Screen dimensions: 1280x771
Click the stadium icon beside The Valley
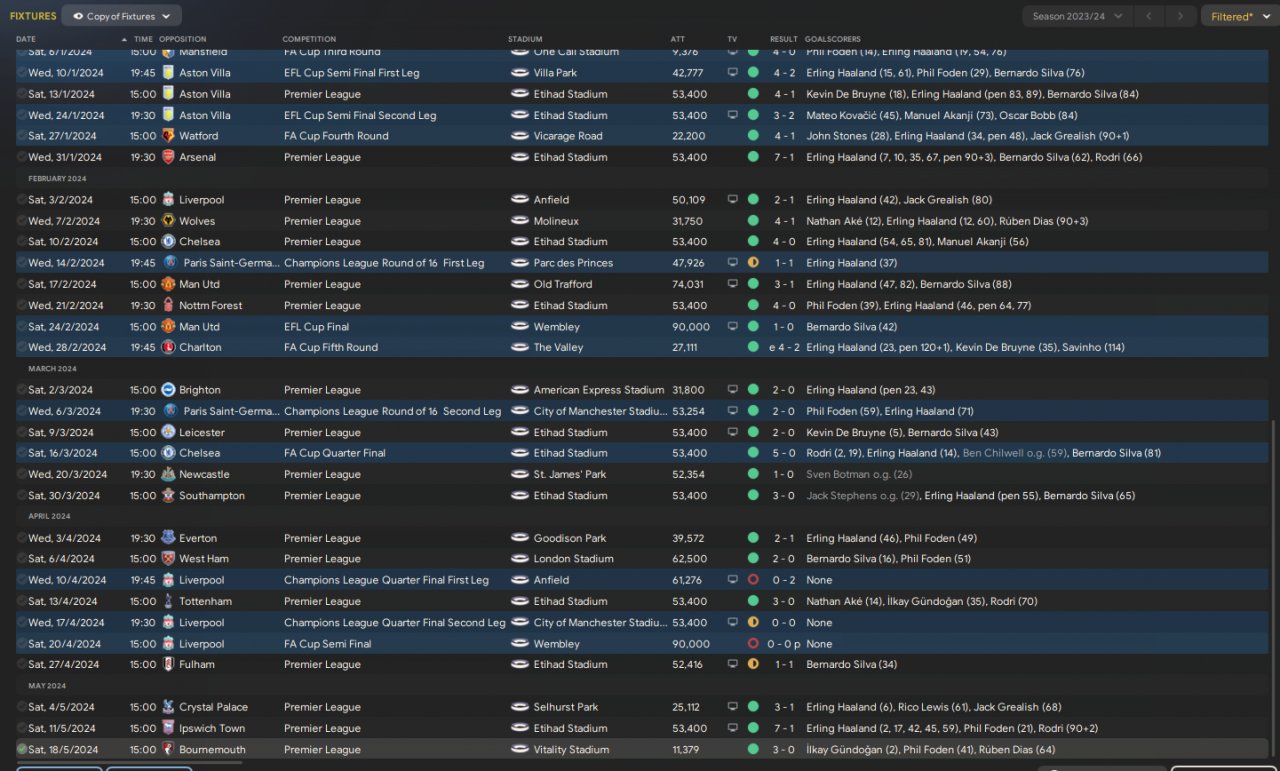tap(519, 347)
